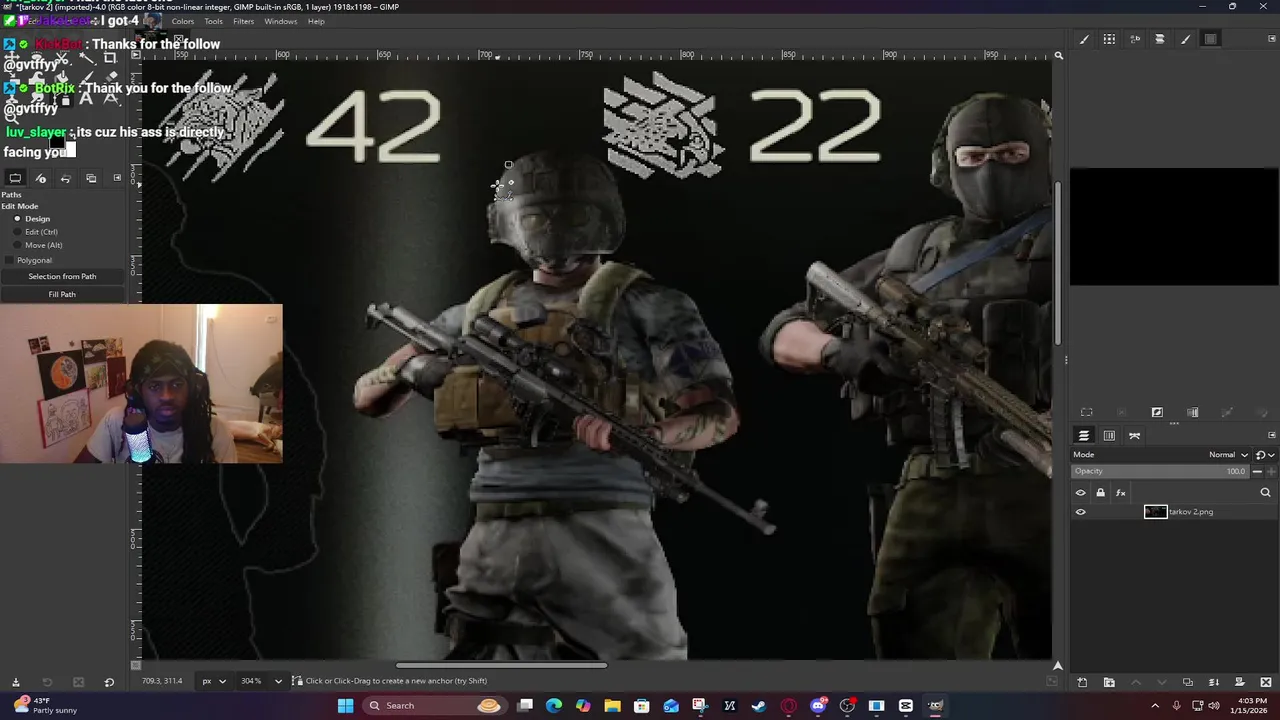
Task: Open File Explorer from the taskbar
Action: [x=612, y=706]
